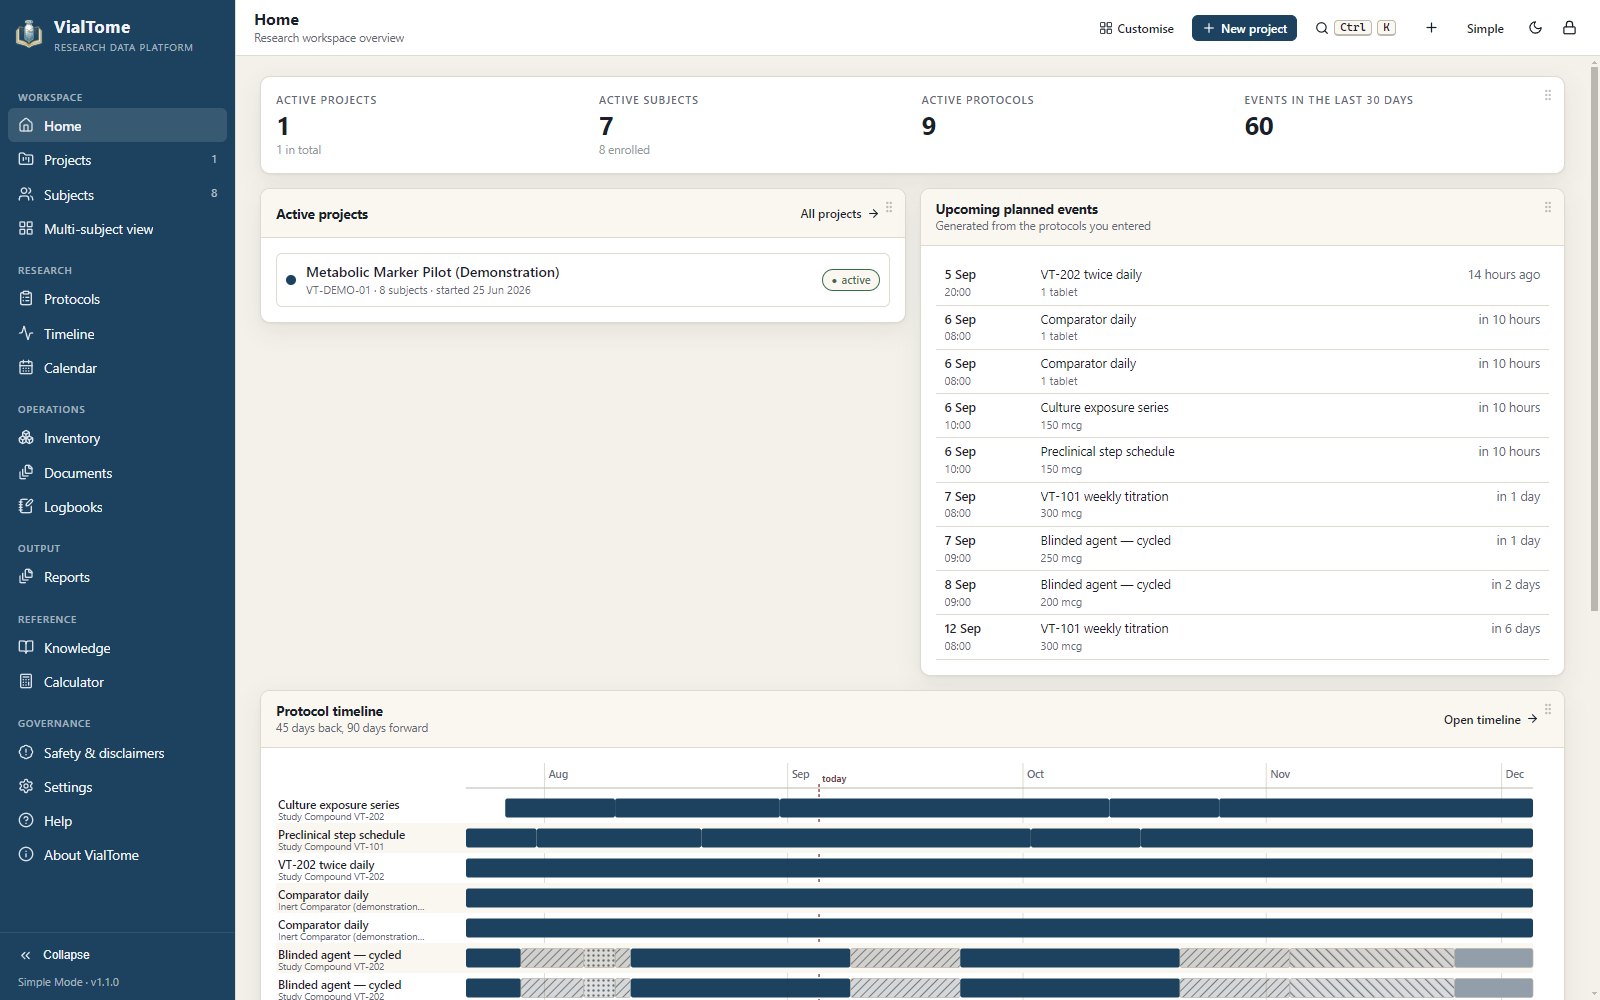Click the Events in last 30 days value 60
Viewport: 1600px width, 1000px height.
1259,126
